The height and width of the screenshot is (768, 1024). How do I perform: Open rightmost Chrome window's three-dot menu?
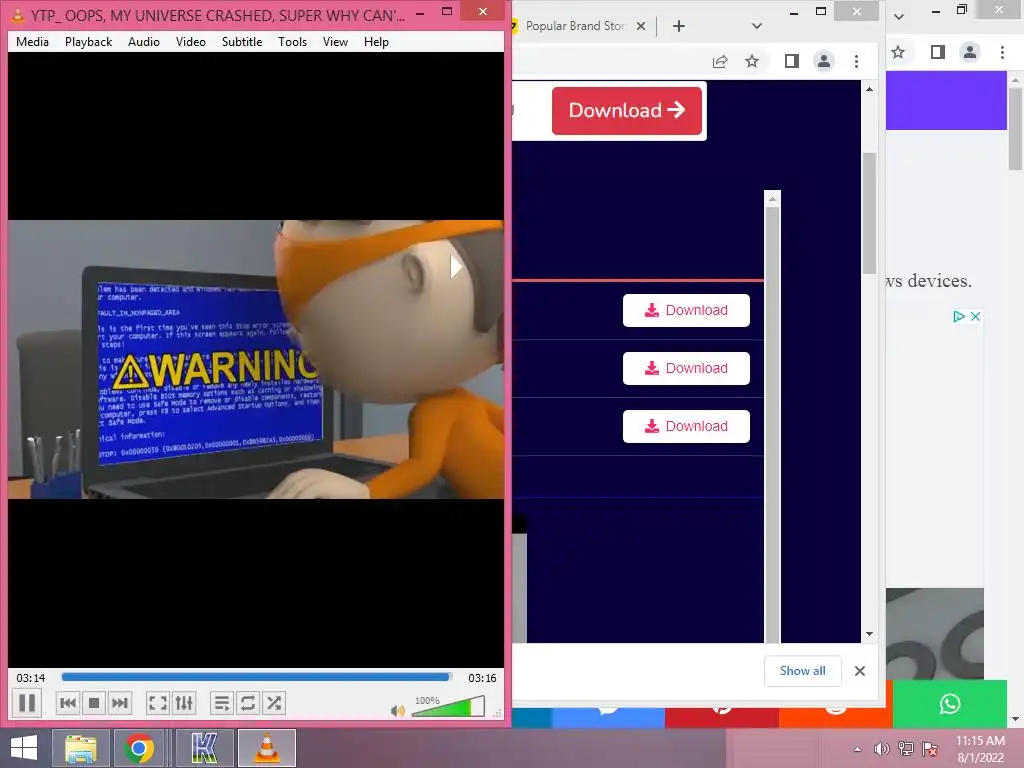point(1002,52)
